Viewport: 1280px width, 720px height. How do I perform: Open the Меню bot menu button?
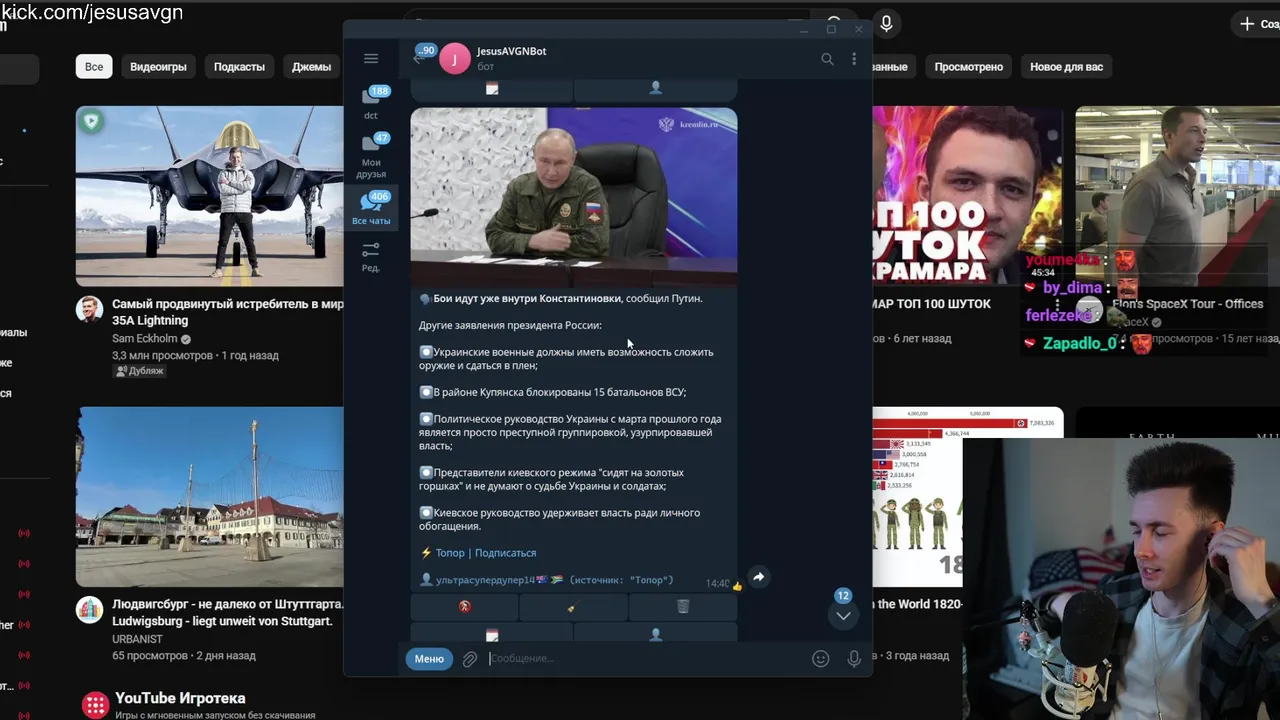coord(429,659)
